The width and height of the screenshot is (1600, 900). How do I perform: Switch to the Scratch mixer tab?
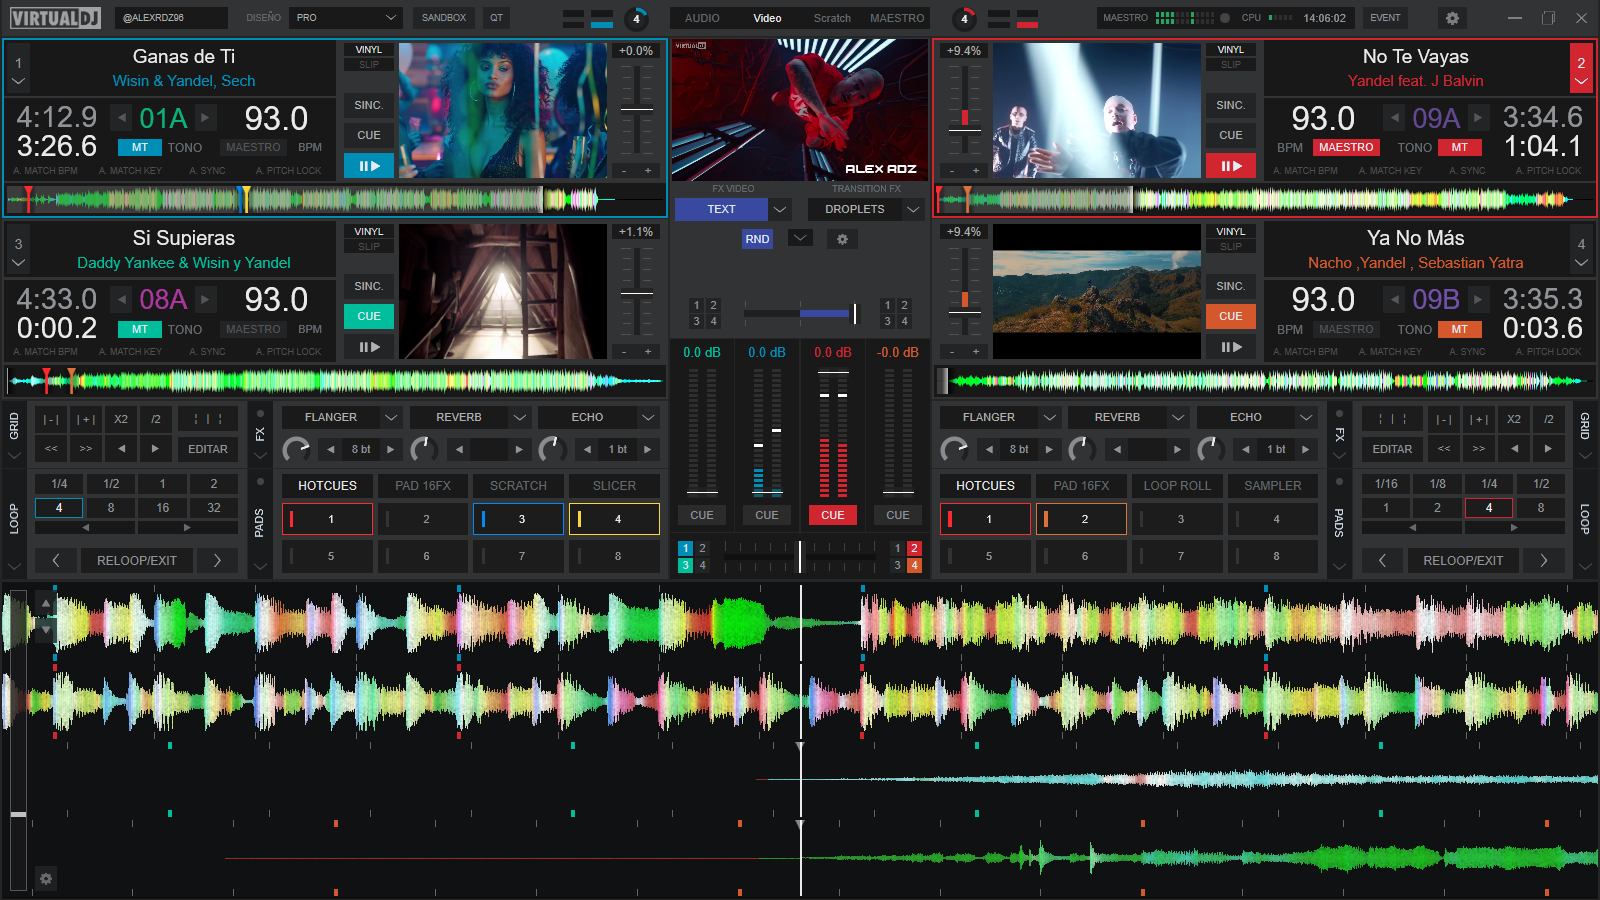pyautogui.click(x=831, y=18)
